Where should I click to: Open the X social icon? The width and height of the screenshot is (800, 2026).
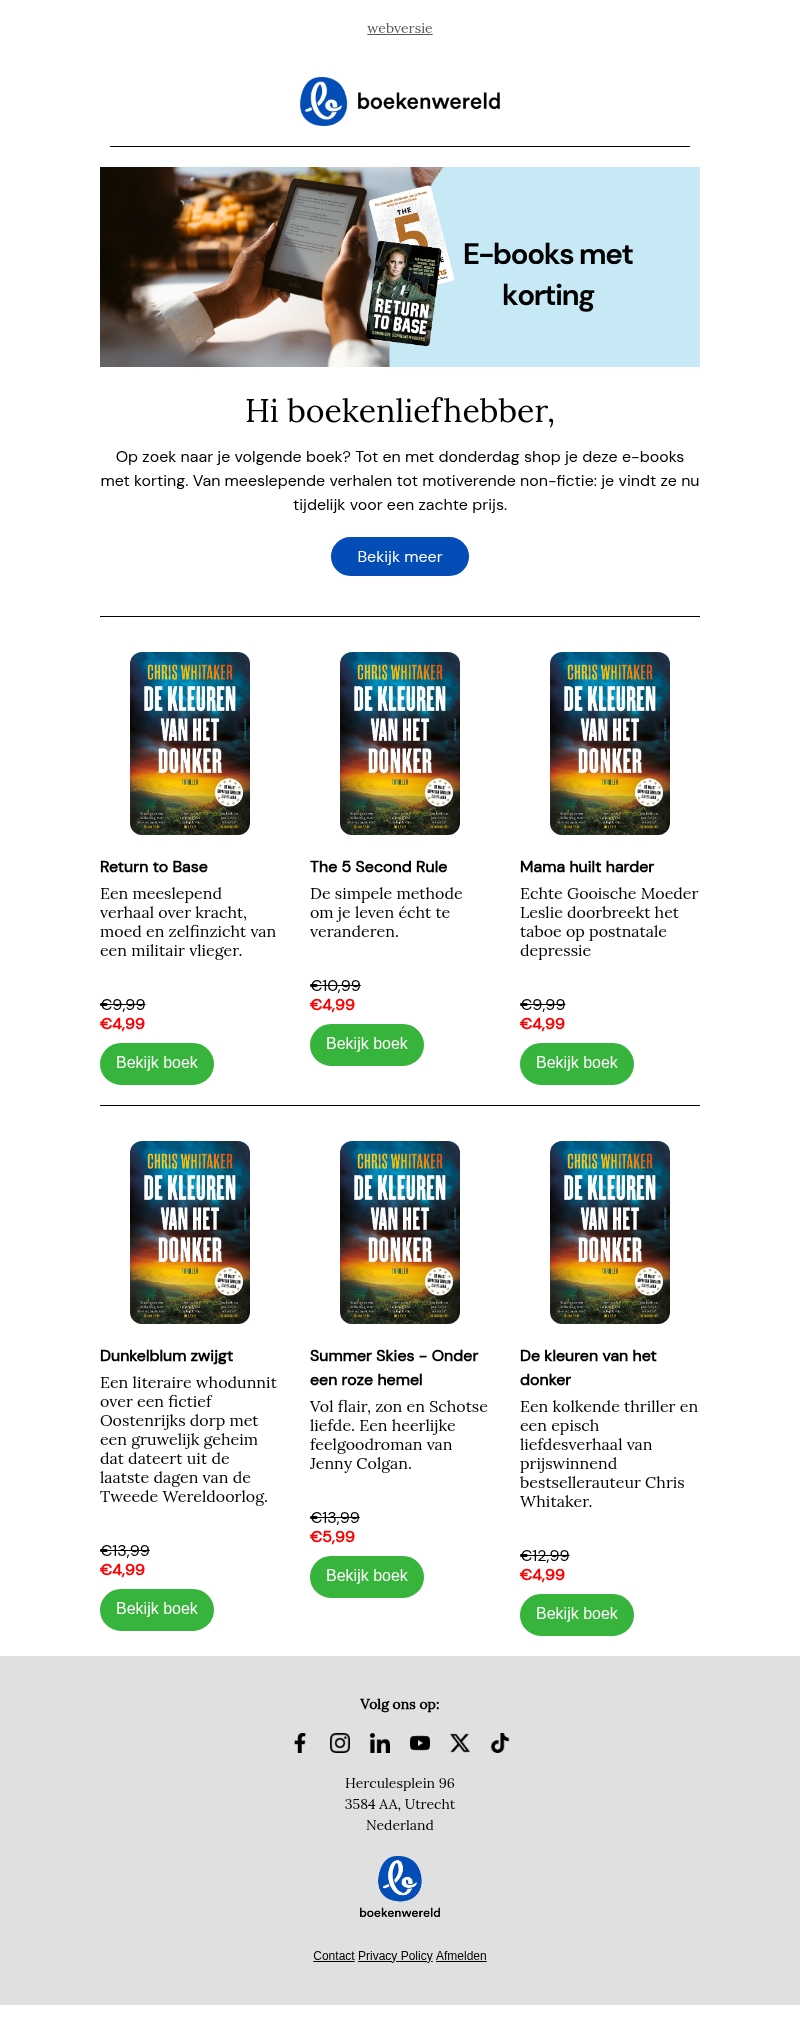(x=460, y=1743)
